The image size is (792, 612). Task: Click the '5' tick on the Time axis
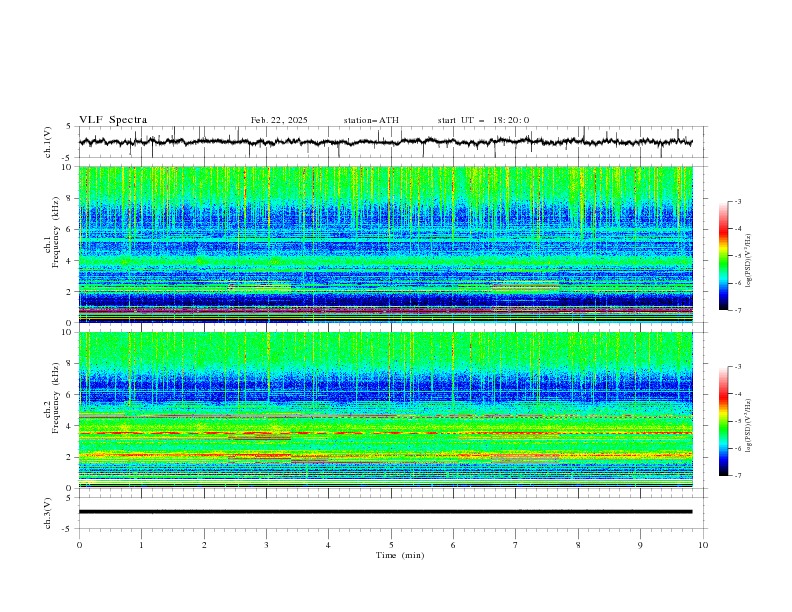tap(391, 545)
